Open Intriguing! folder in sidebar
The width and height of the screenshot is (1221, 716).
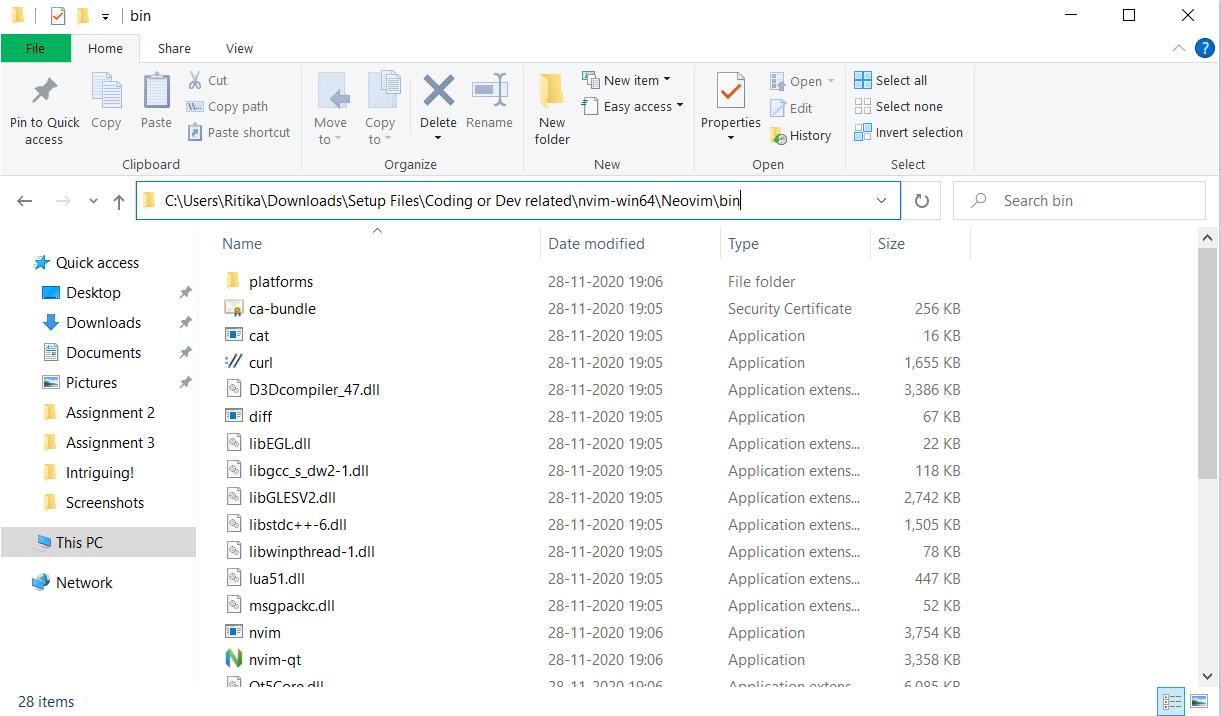(99, 472)
